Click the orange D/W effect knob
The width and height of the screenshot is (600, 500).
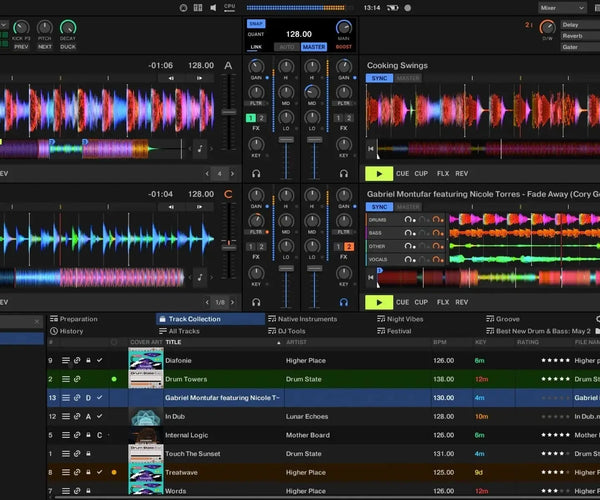tap(548, 28)
